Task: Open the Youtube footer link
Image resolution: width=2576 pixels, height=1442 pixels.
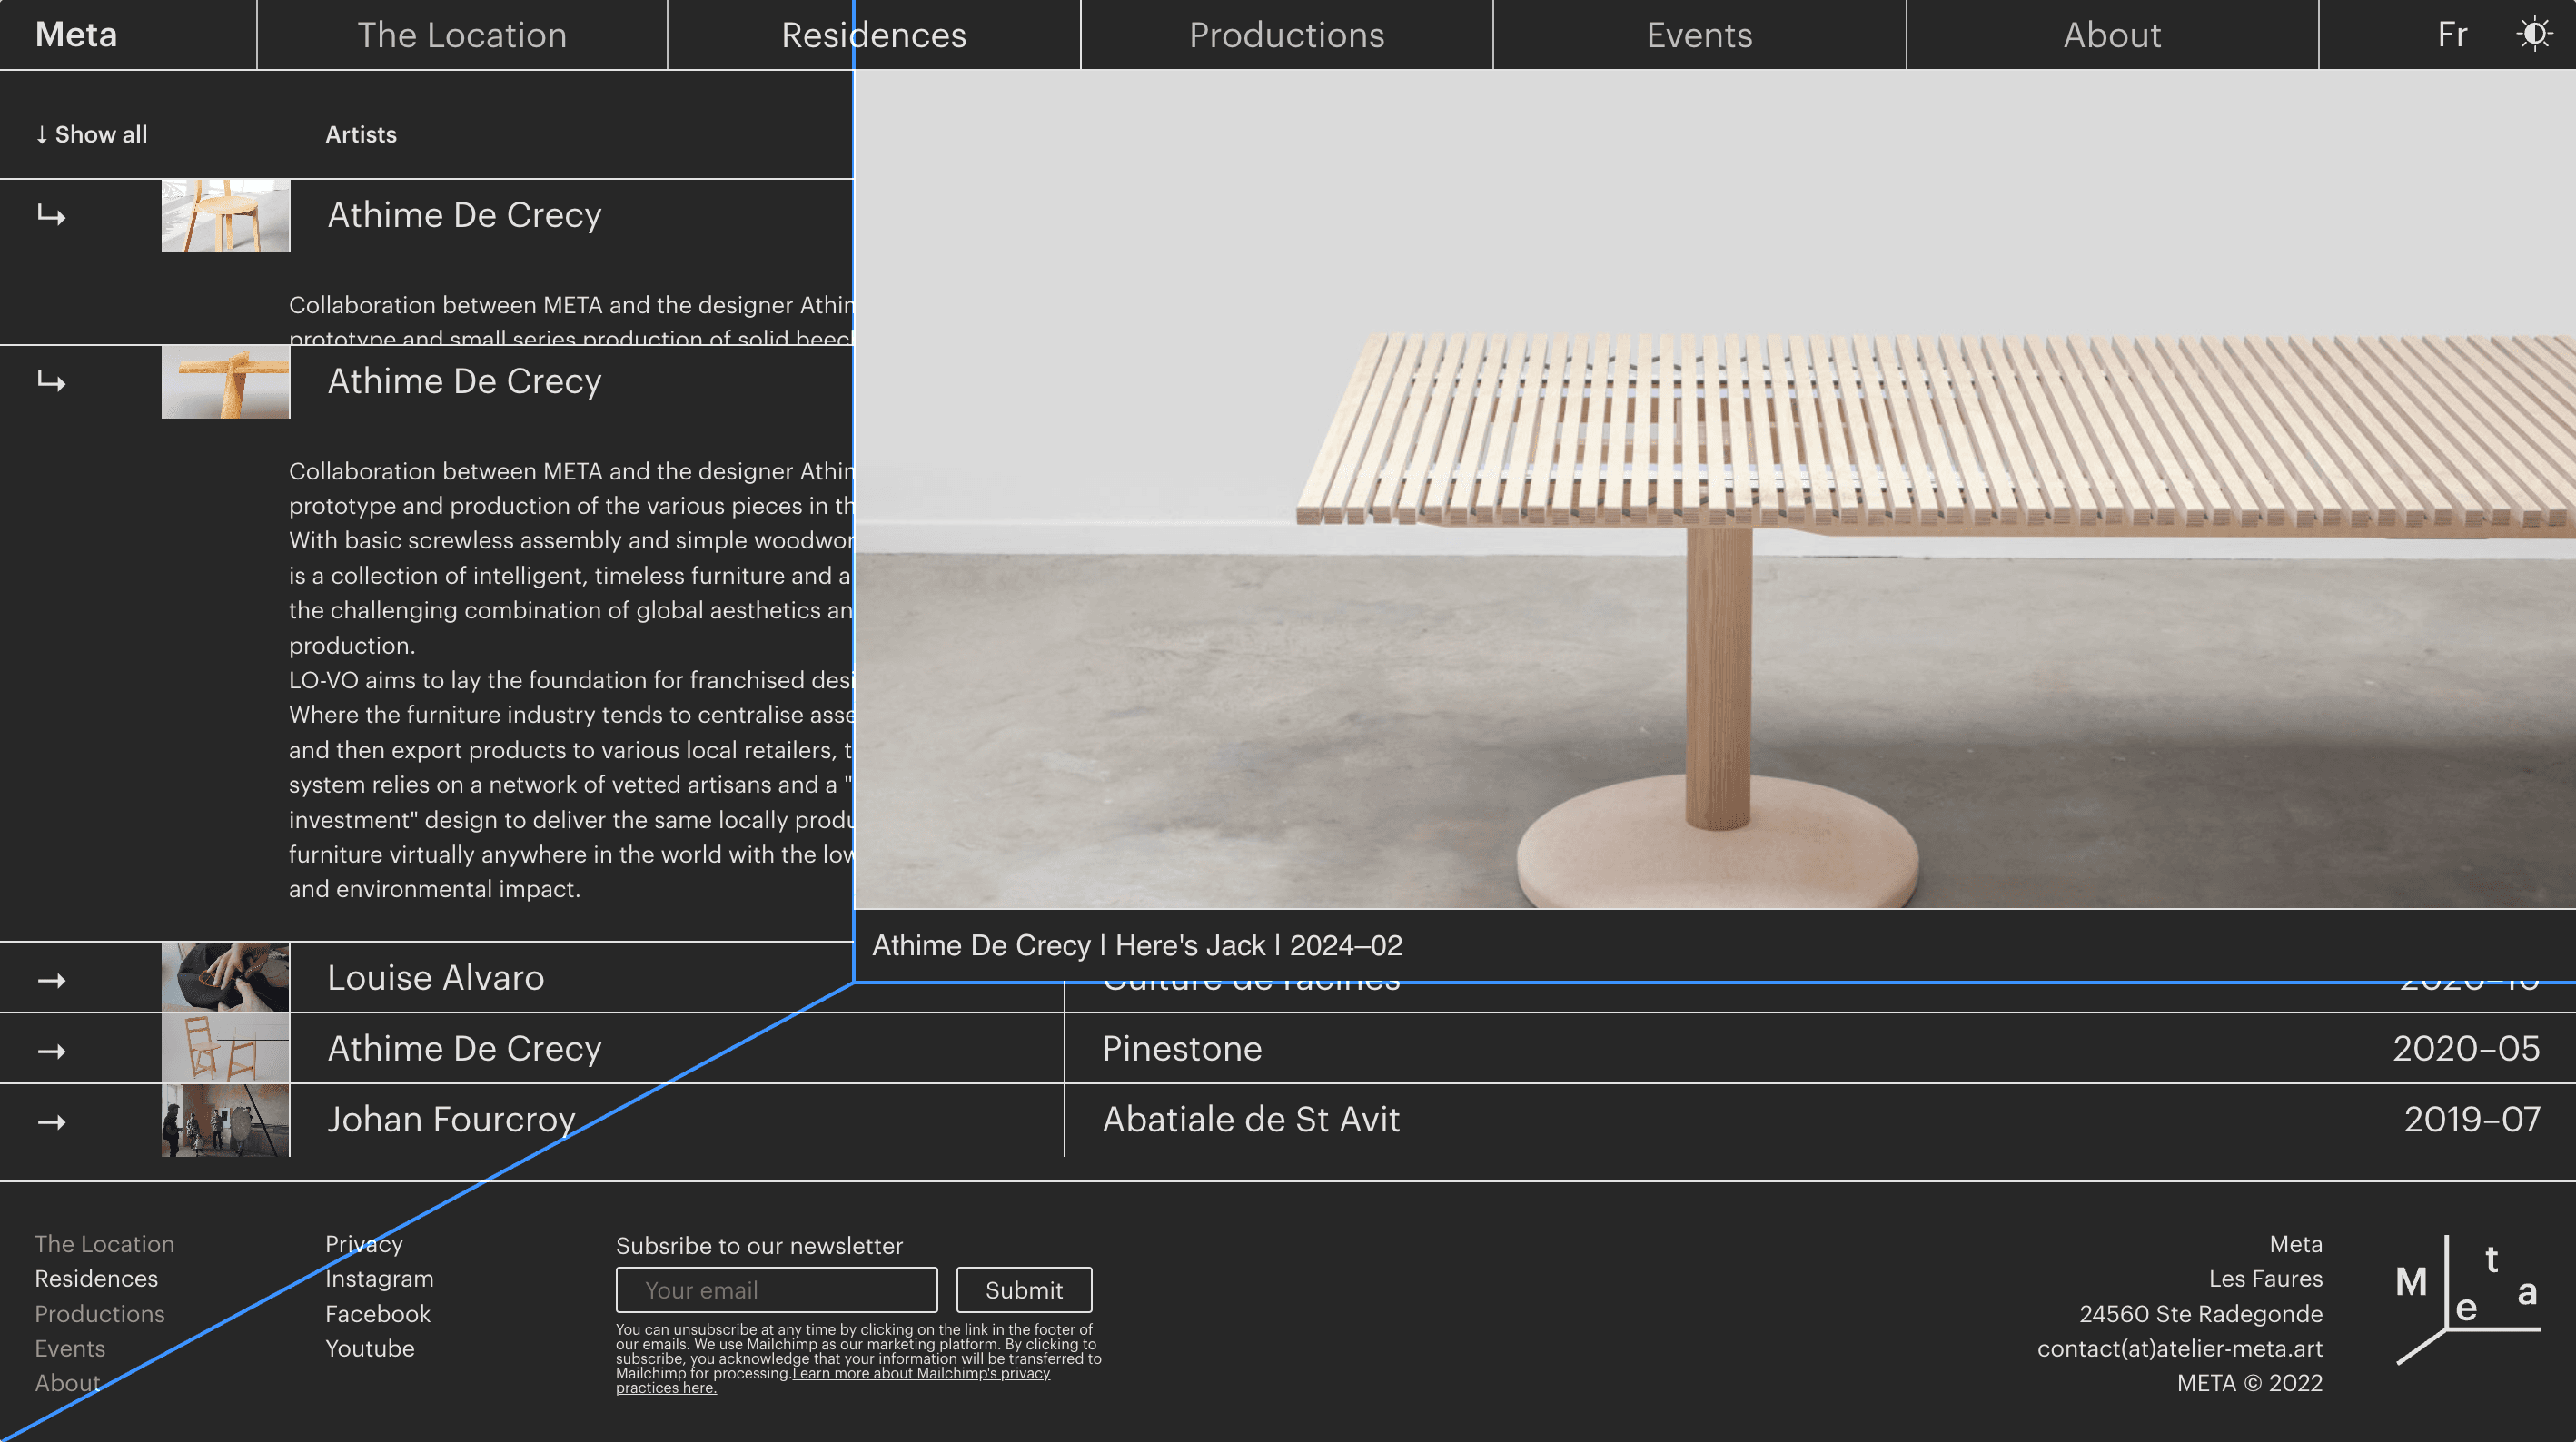Action: [x=370, y=1348]
